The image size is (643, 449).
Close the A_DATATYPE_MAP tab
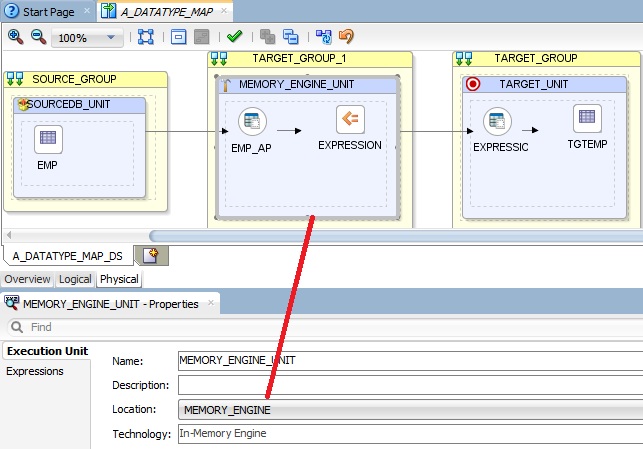[x=223, y=11]
